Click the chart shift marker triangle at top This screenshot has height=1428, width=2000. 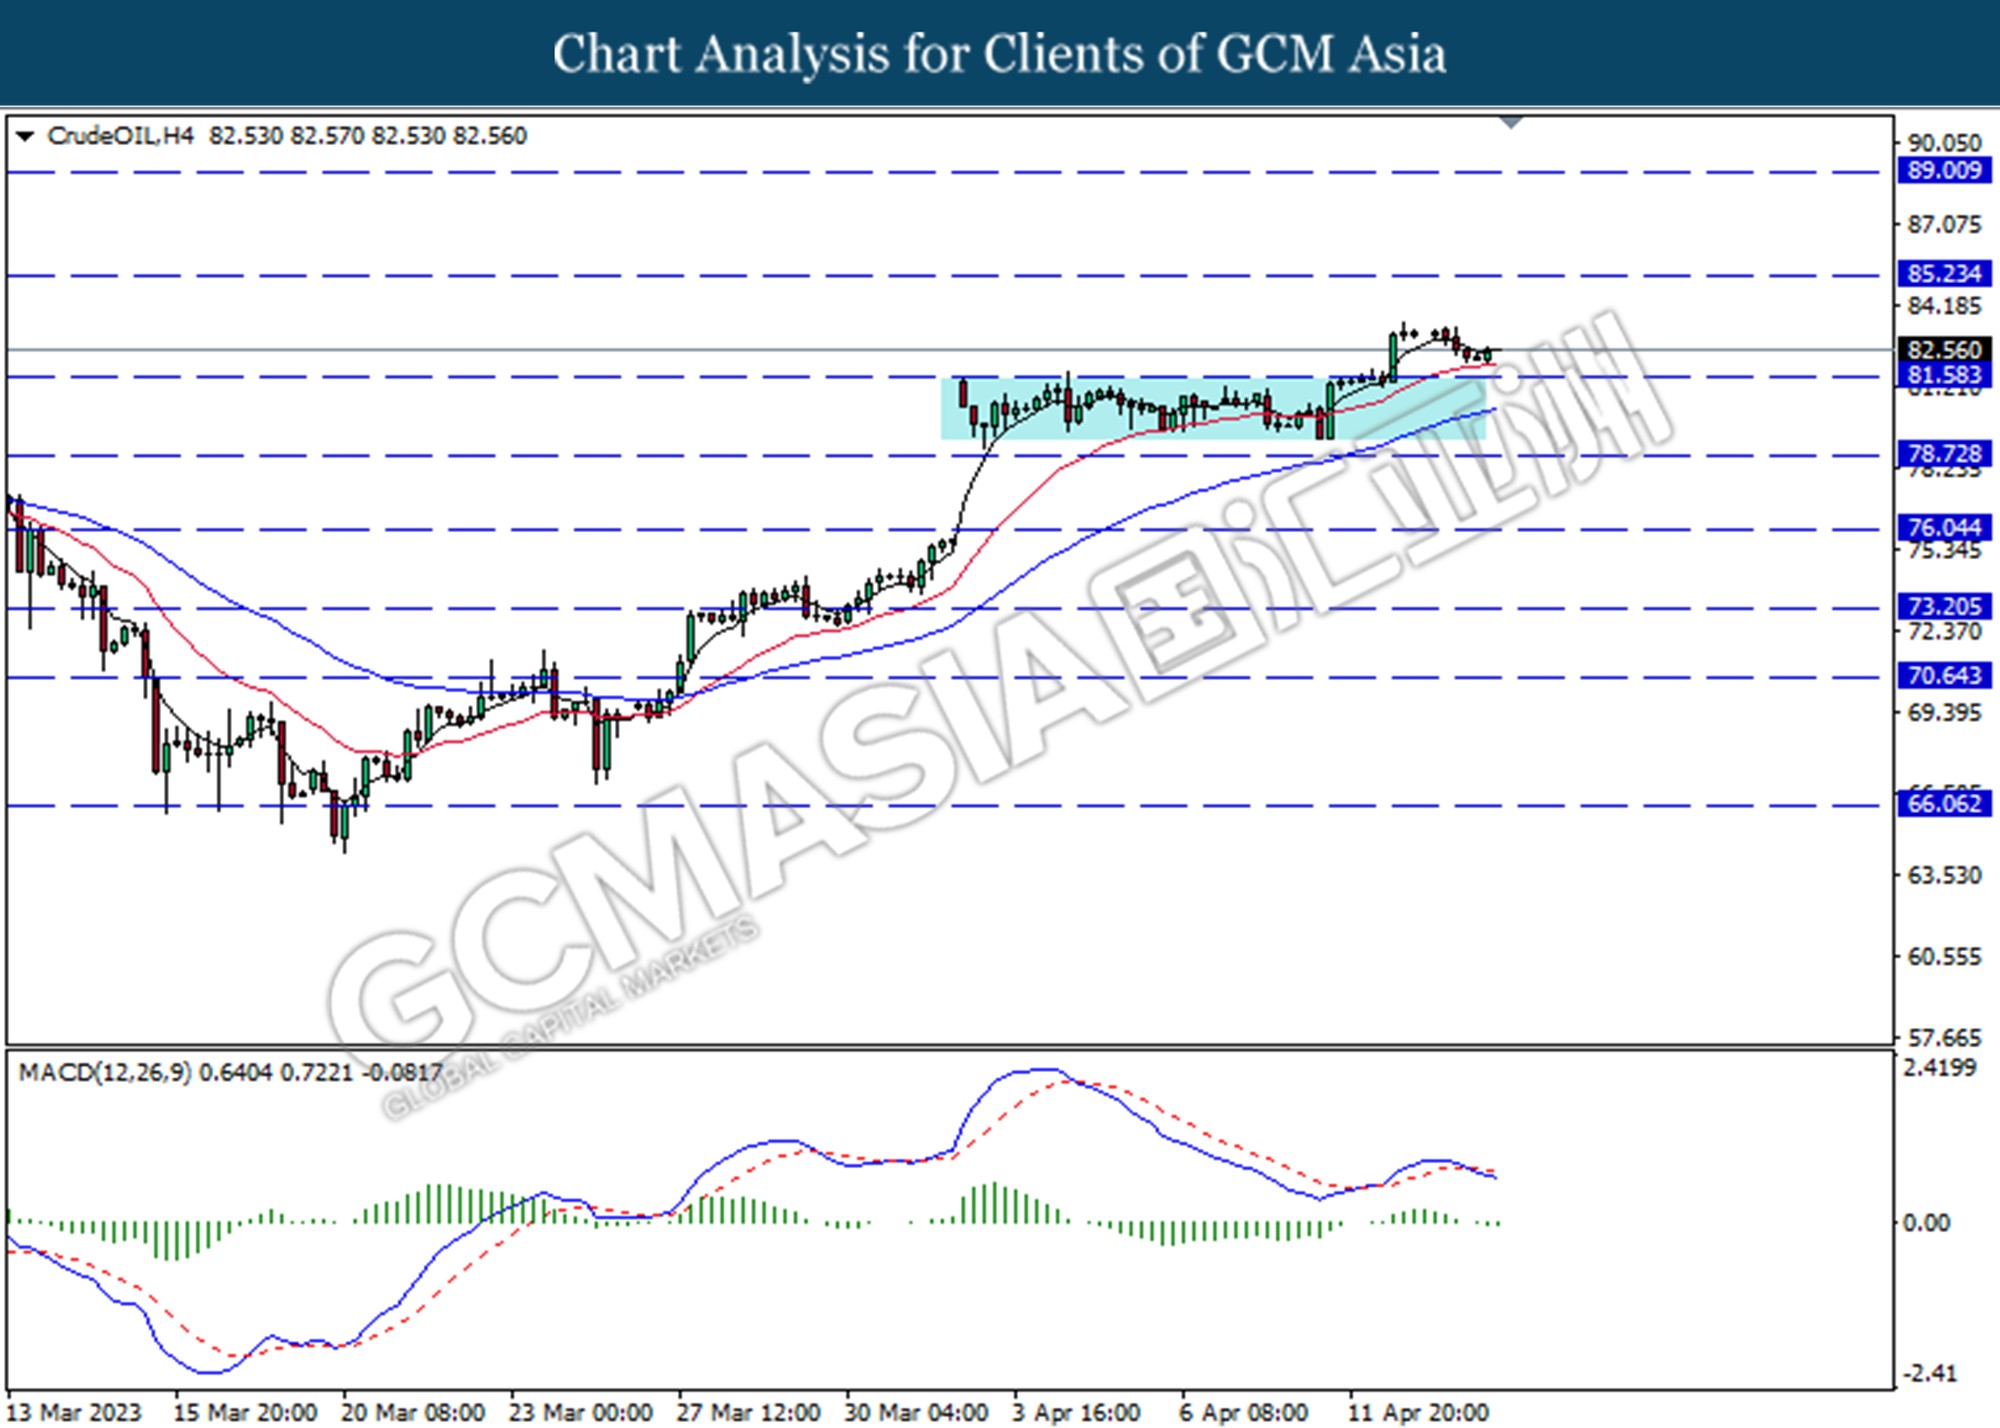1511,123
